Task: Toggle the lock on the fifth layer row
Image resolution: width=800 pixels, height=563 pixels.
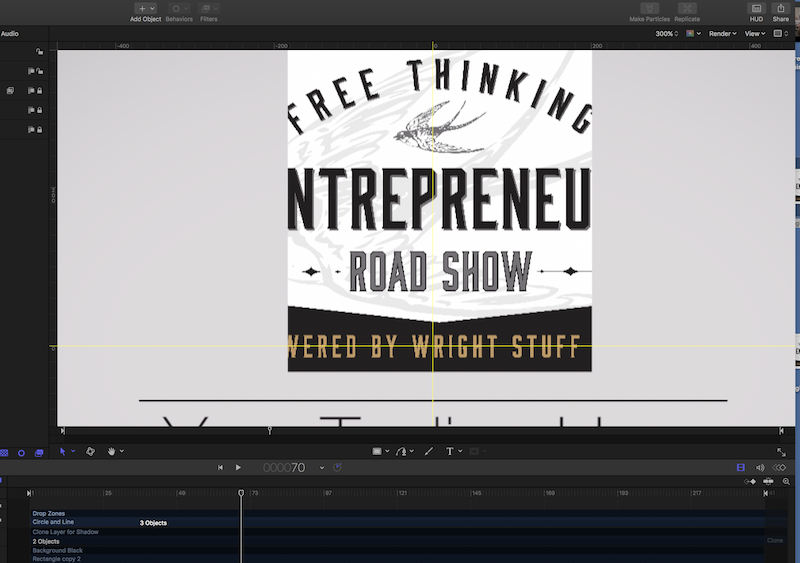Action: pyautogui.click(x=39, y=129)
